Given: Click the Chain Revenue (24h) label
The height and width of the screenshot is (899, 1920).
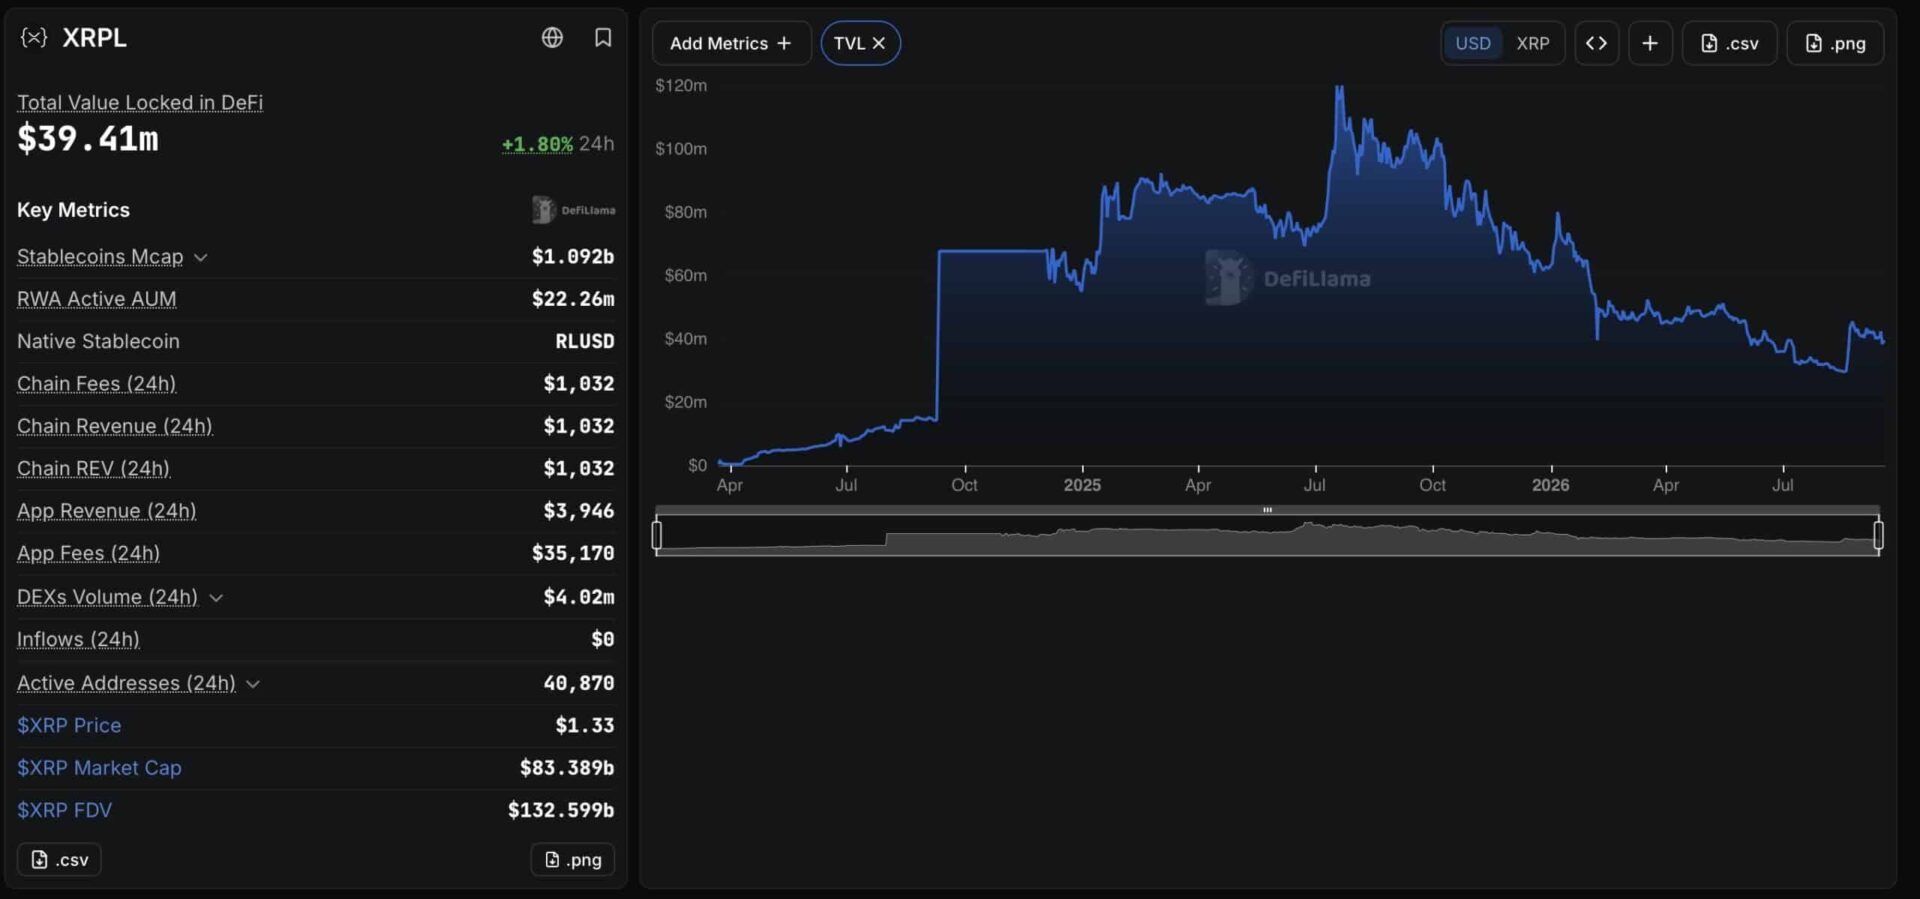Looking at the screenshot, I should (x=115, y=426).
